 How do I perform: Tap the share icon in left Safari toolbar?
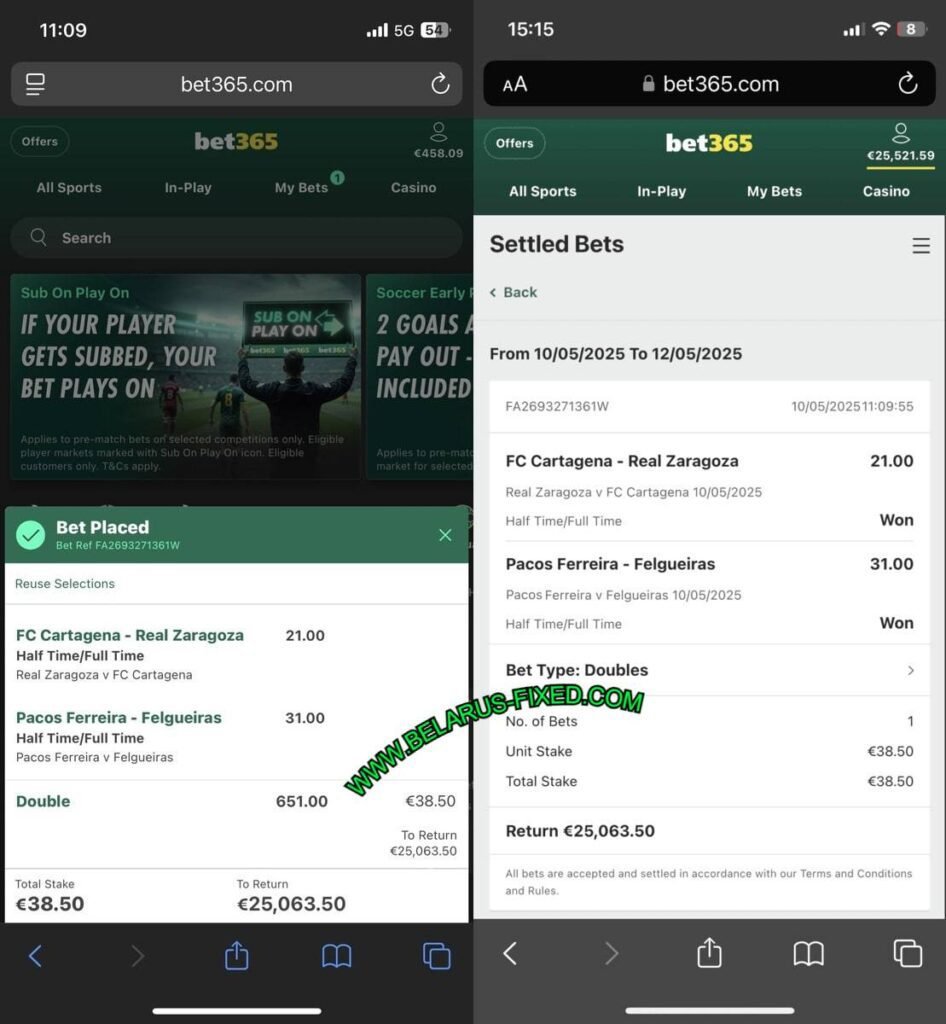click(x=236, y=955)
